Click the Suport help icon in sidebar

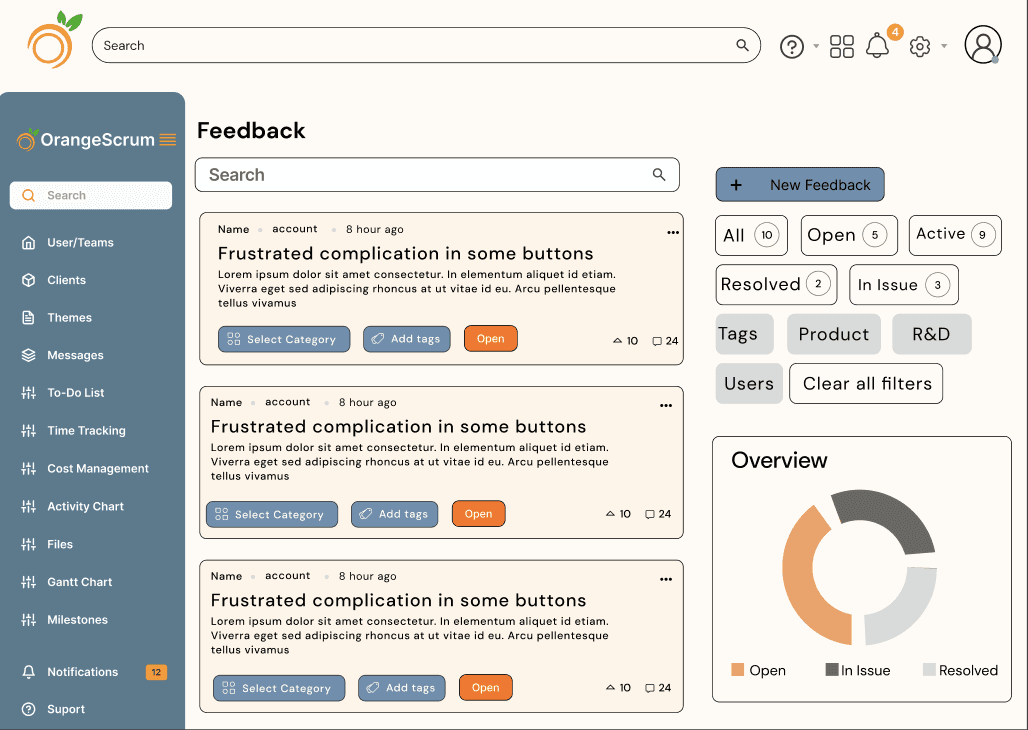[x=28, y=709]
